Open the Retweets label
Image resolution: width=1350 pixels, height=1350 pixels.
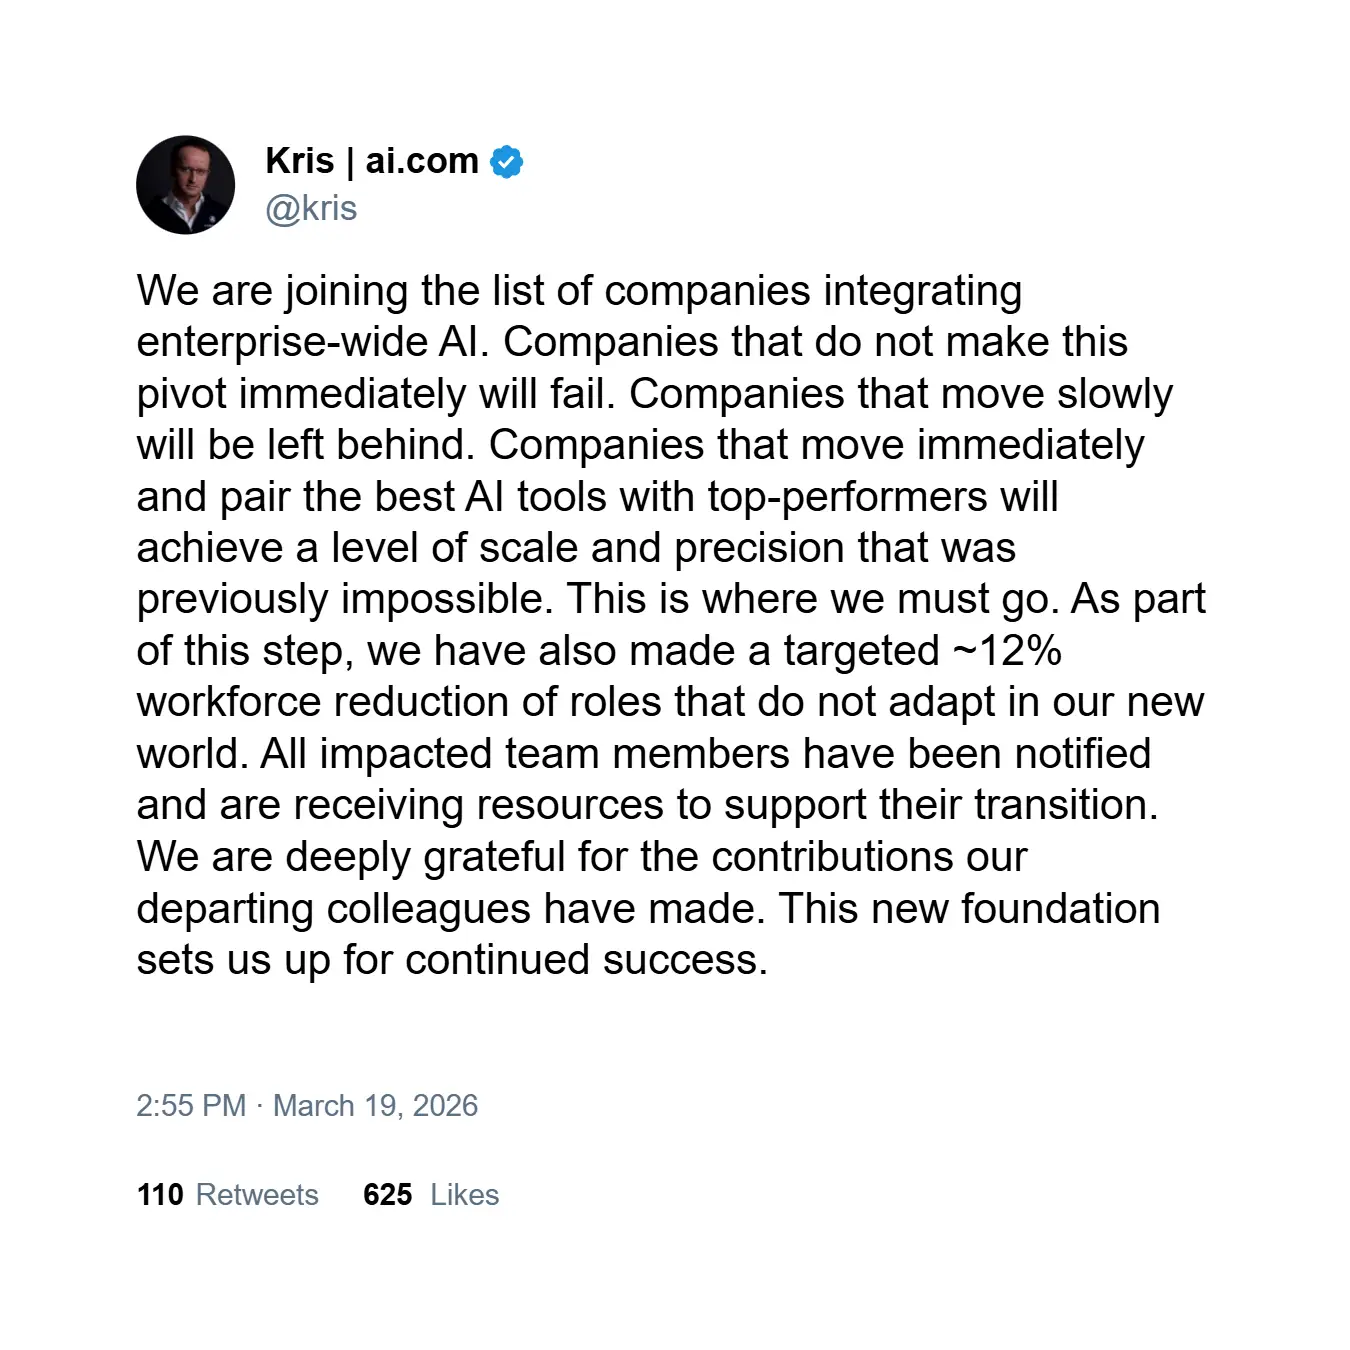point(257,1194)
